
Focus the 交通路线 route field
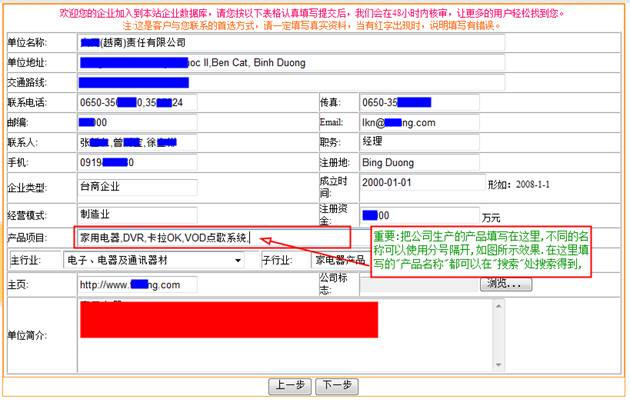pos(290,82)
